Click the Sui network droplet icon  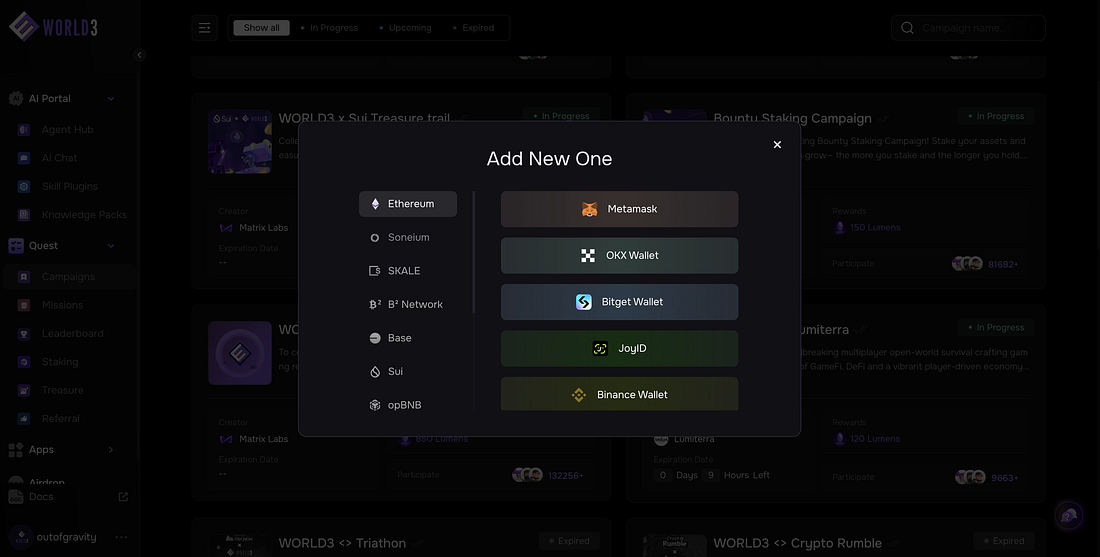pyautogui.click(x=375, y=371)
